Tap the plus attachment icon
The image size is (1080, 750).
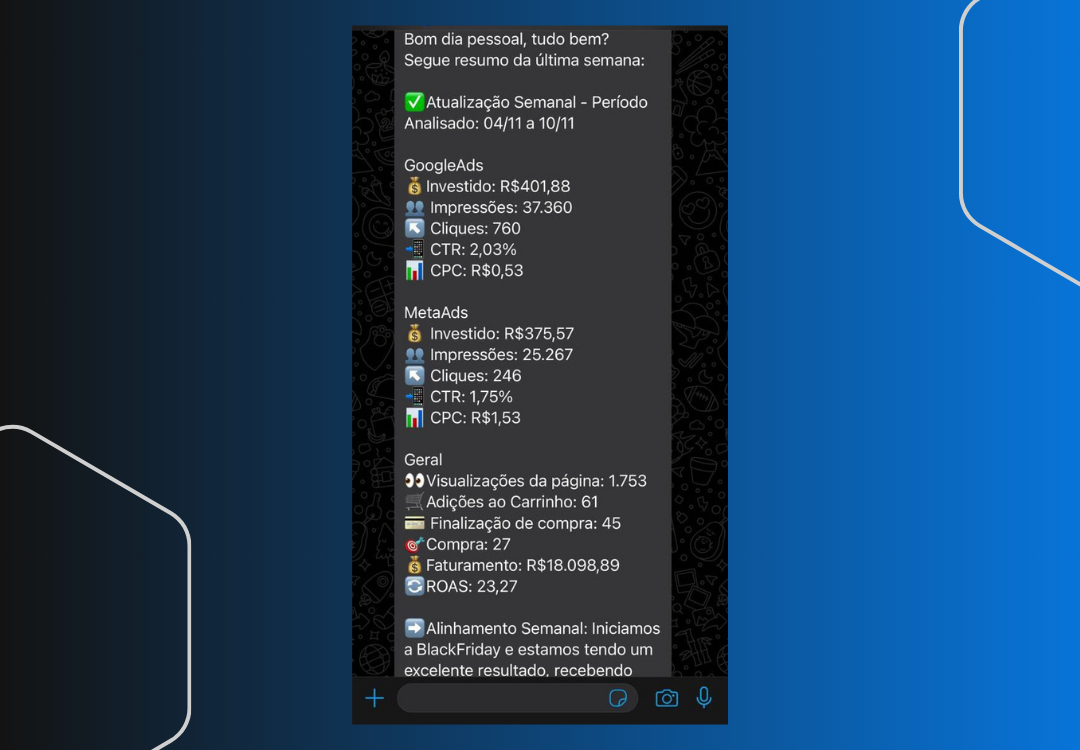pyautogui.click(x=374, y=698)
